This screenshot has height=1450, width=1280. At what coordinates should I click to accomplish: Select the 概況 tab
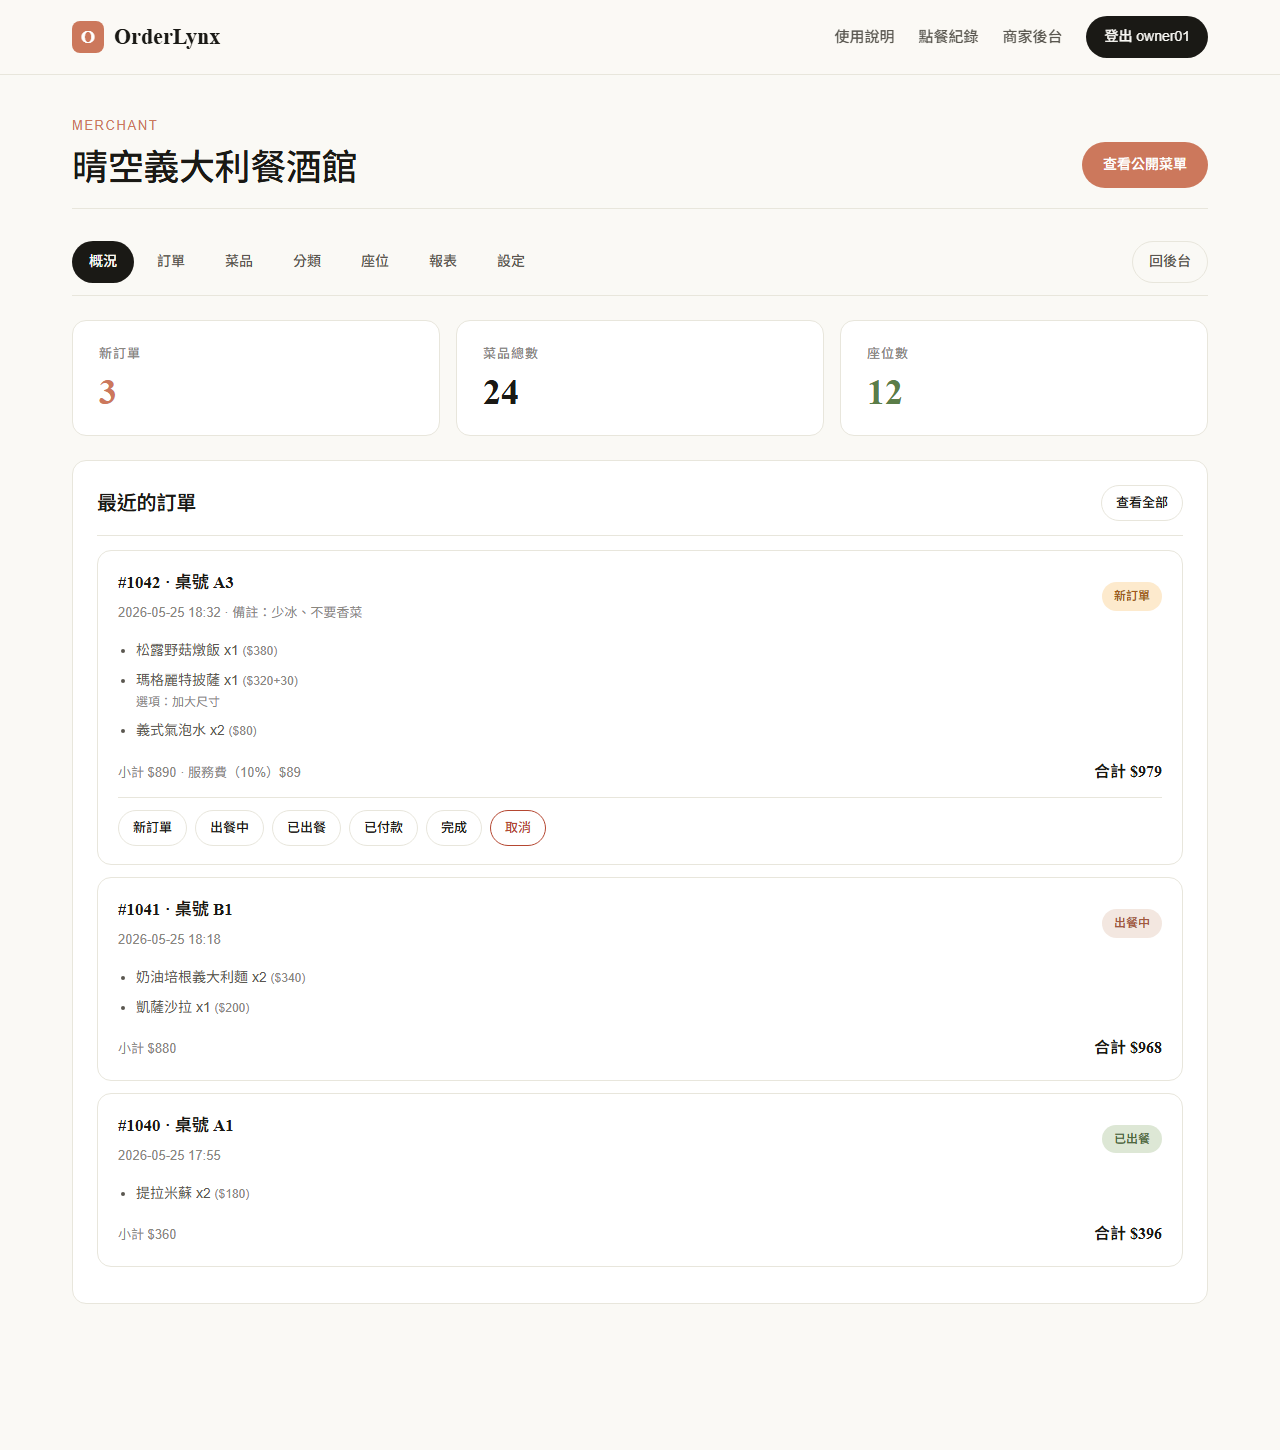pos(103,262)
